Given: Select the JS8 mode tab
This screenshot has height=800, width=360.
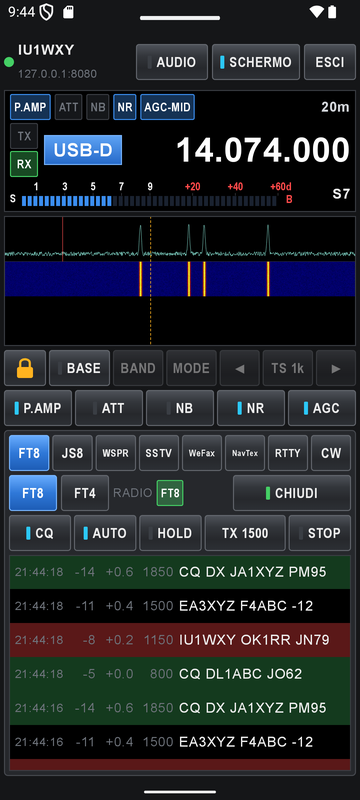Looking at the screenshot, I should click(72, 453).
